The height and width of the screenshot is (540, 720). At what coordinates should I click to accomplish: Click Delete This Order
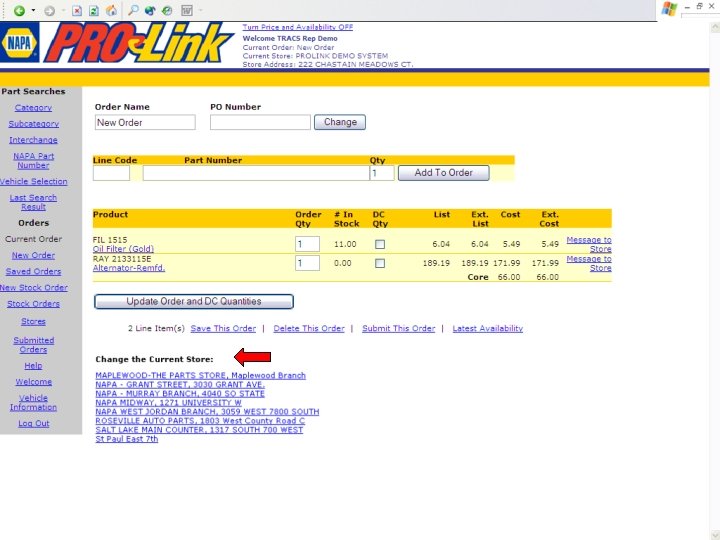pyautogui.click(x=309, y=328)
